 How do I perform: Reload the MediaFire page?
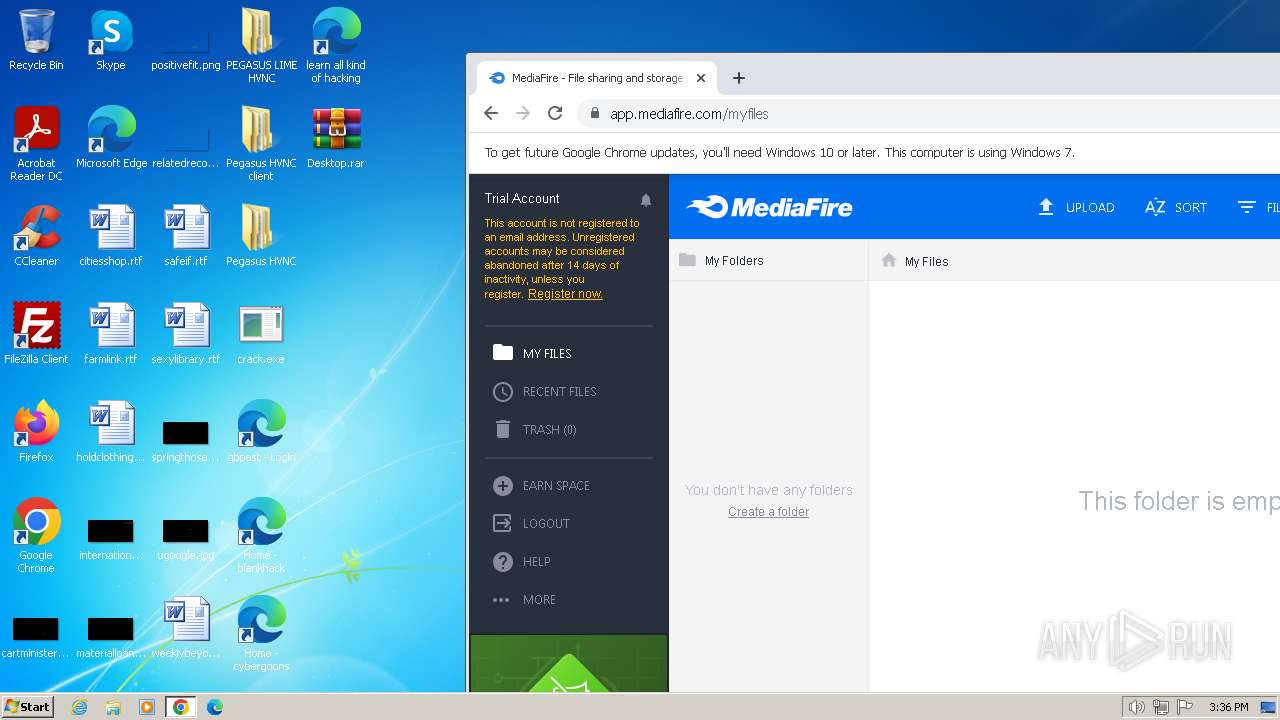tap(555, 113)
